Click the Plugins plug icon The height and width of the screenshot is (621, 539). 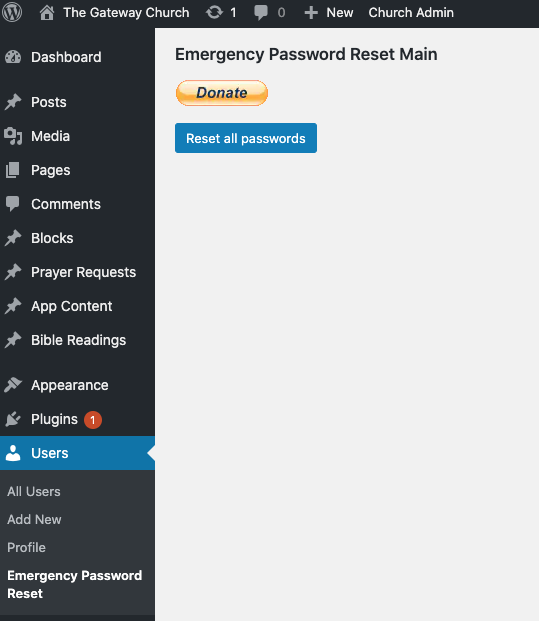[13, 419]
